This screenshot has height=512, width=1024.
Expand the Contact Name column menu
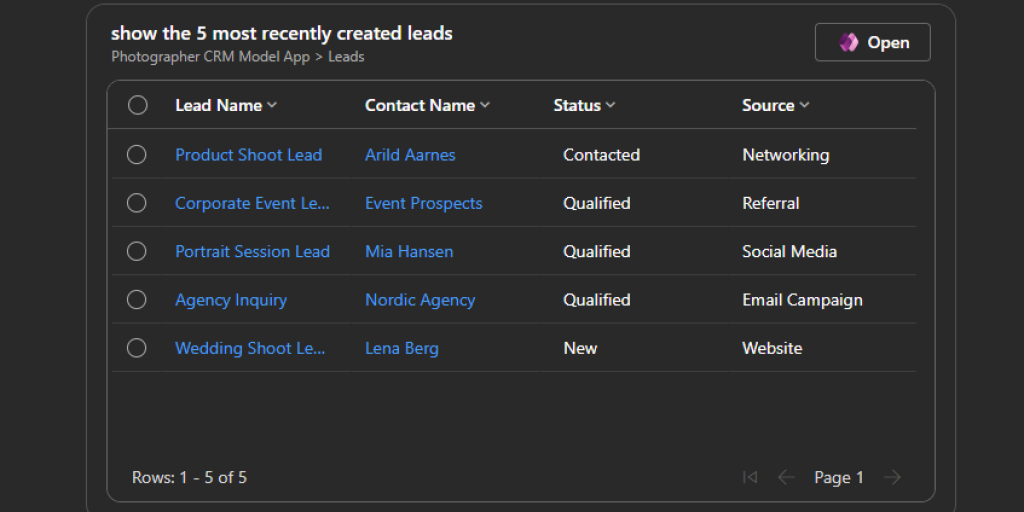[485, 105]
